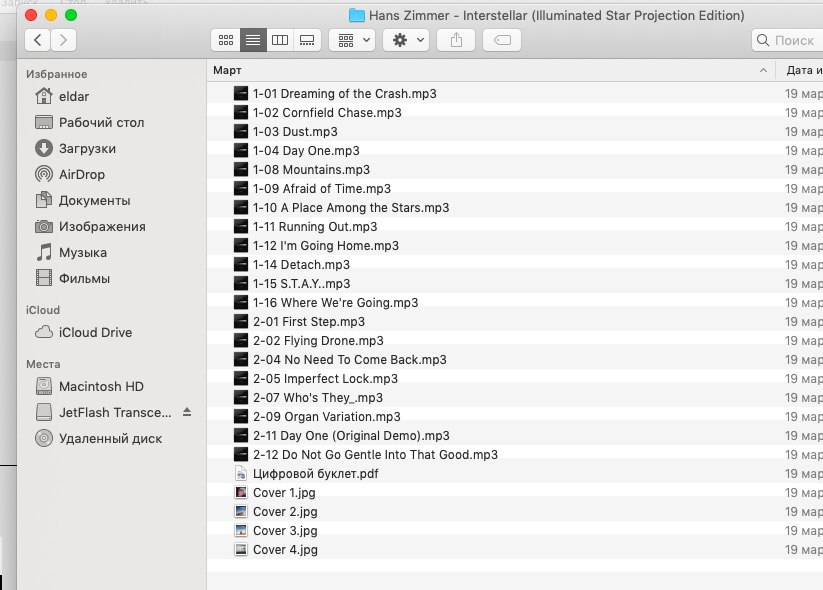Switch to column view
The width and height of the screenshot is (823, 590).
coord(280,40)
